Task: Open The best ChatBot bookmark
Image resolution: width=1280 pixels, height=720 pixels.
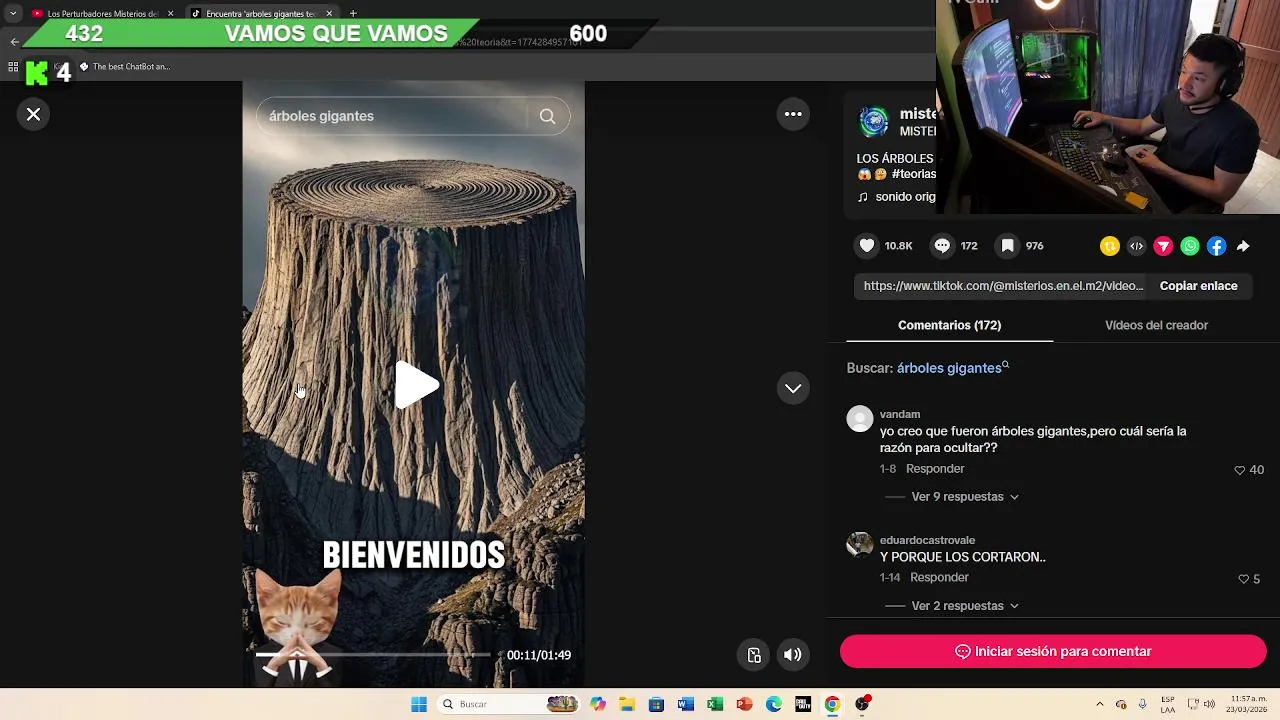Action: (x=125, y=67)
